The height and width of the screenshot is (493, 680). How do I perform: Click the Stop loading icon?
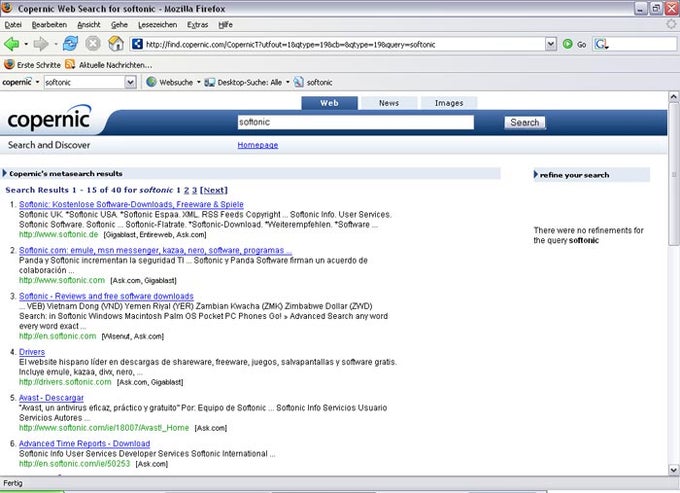point(93,44)
